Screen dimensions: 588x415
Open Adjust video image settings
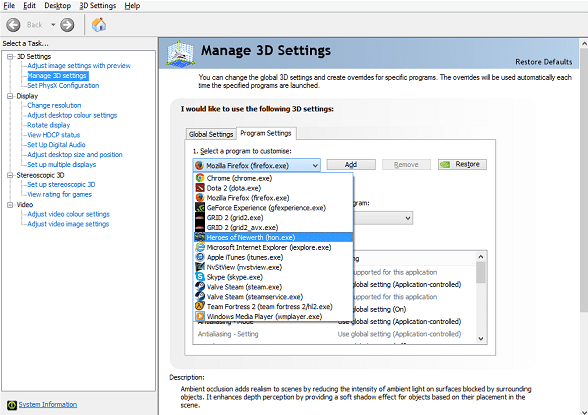68,224
